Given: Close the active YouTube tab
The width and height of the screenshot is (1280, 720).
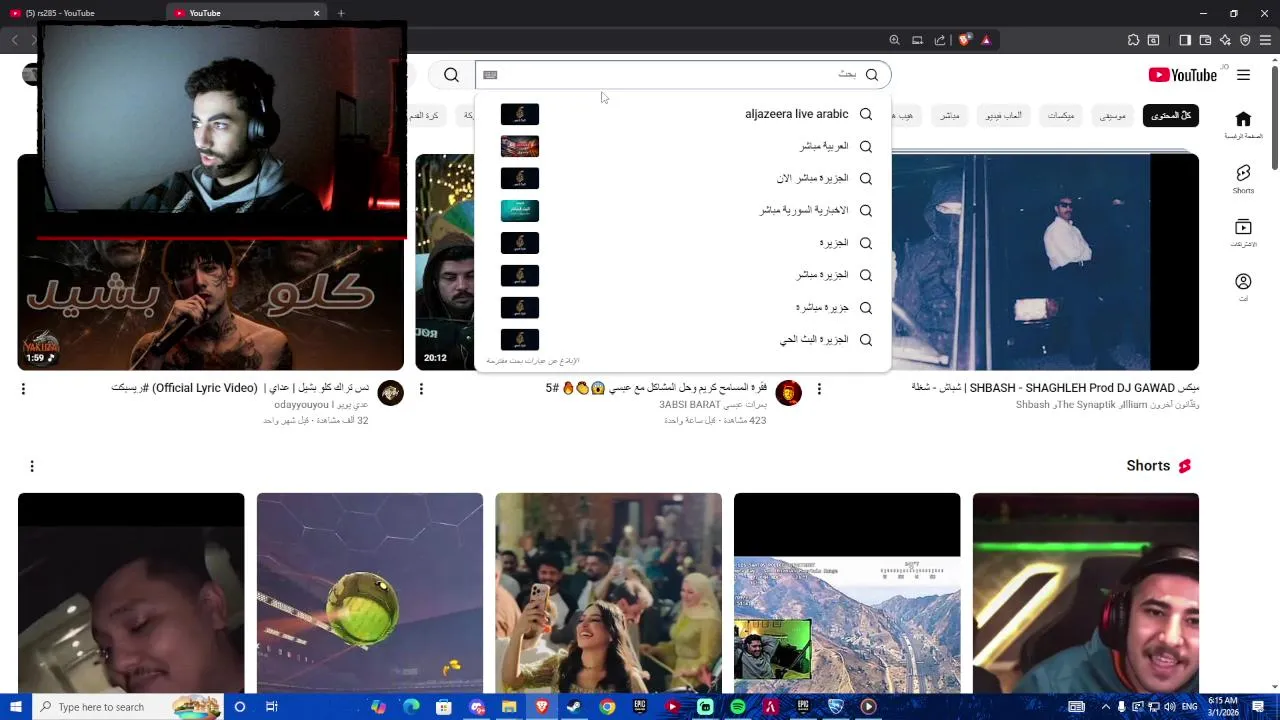Looking at the screenshot, I should click(x=316, y=13).
